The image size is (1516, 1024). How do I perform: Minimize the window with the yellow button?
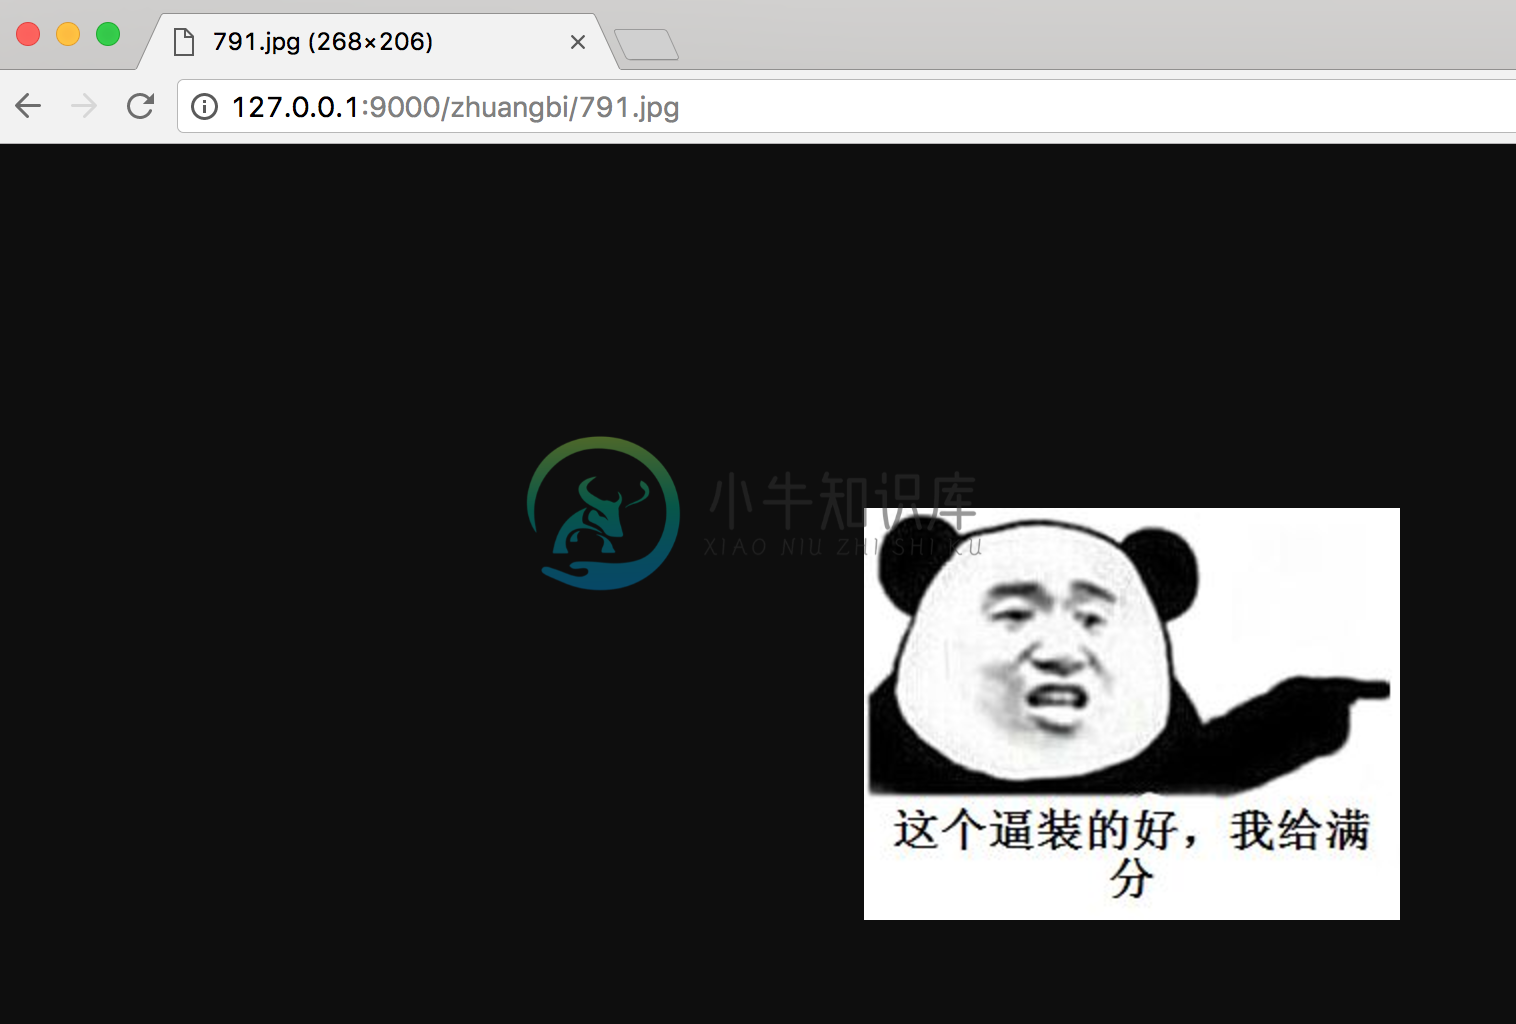[x=68, y=34]
